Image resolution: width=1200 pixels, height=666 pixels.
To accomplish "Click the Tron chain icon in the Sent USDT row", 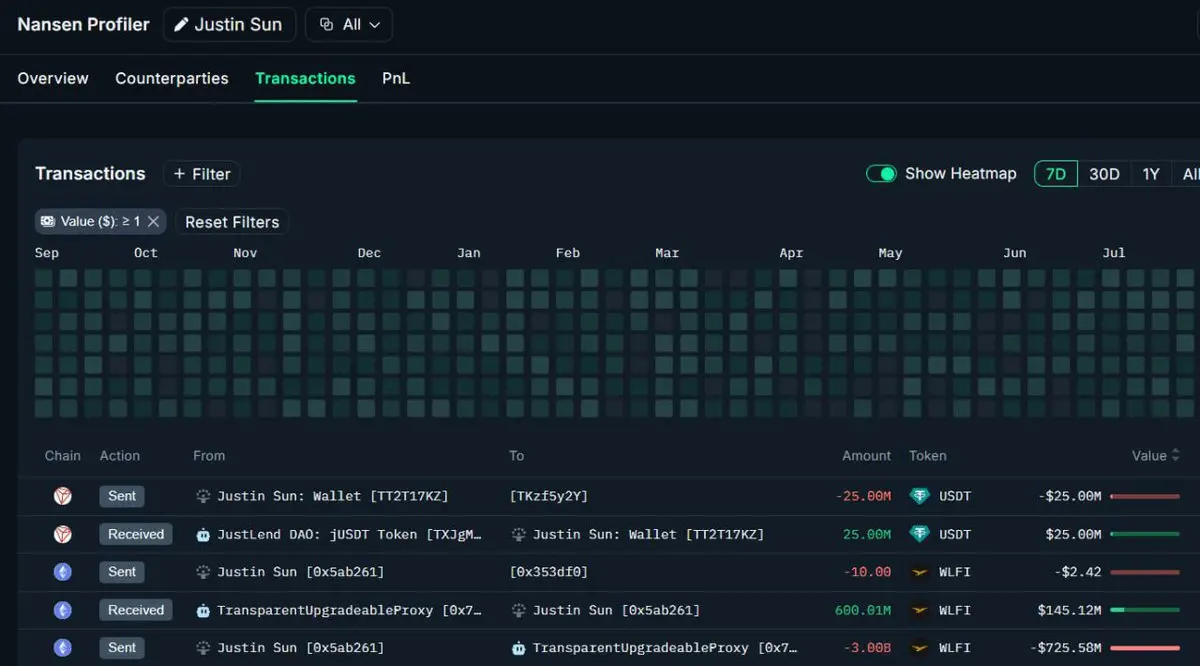I will tap(62, 496).
